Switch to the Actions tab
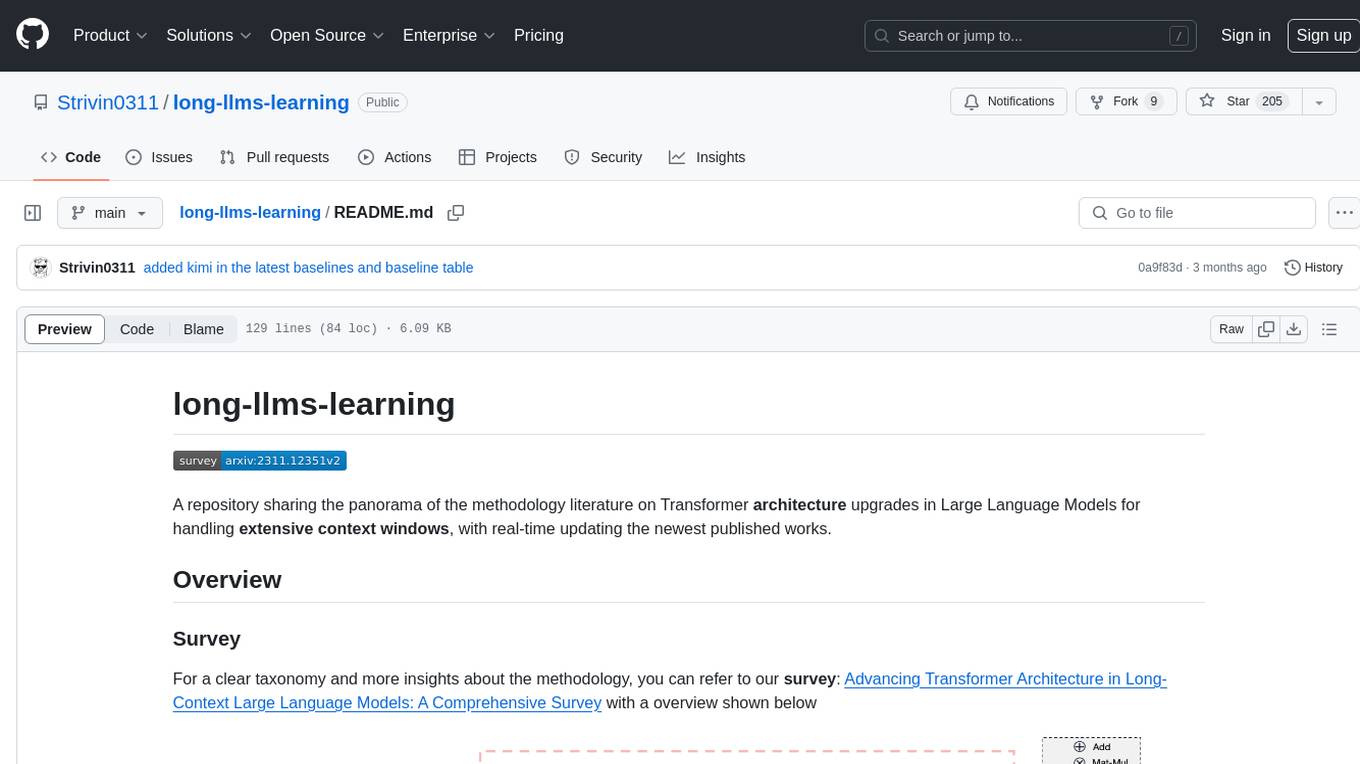The width and height of the screenshot is (1360, 764). tap(394, 157)
